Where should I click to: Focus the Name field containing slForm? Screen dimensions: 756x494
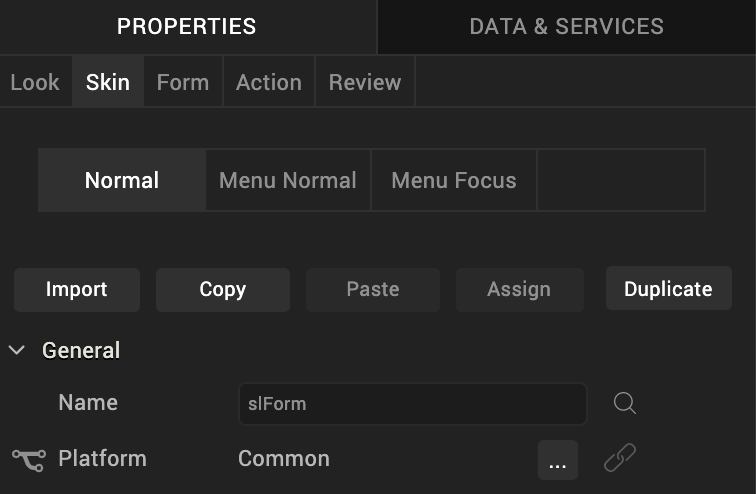412,404
